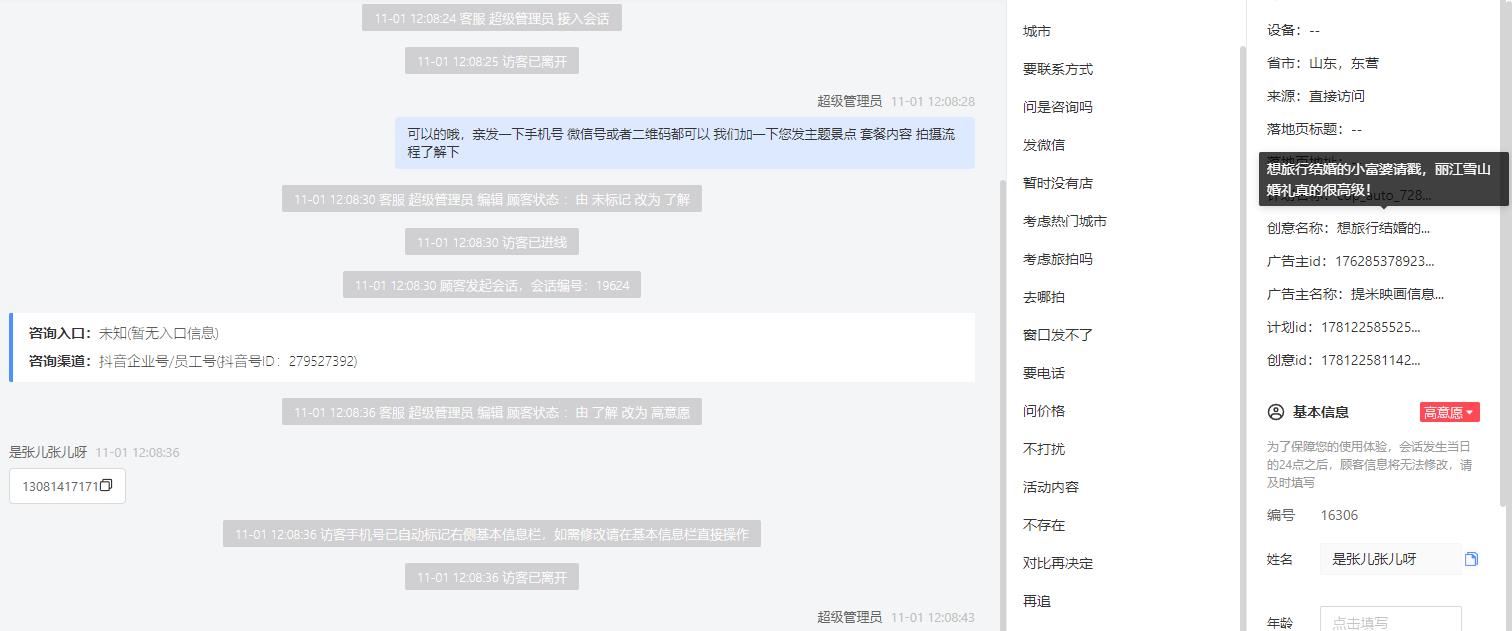Select the 要联系方式 quick reply
The height and width of the screenshot is (631, 1512).
tap(1058, 69)
